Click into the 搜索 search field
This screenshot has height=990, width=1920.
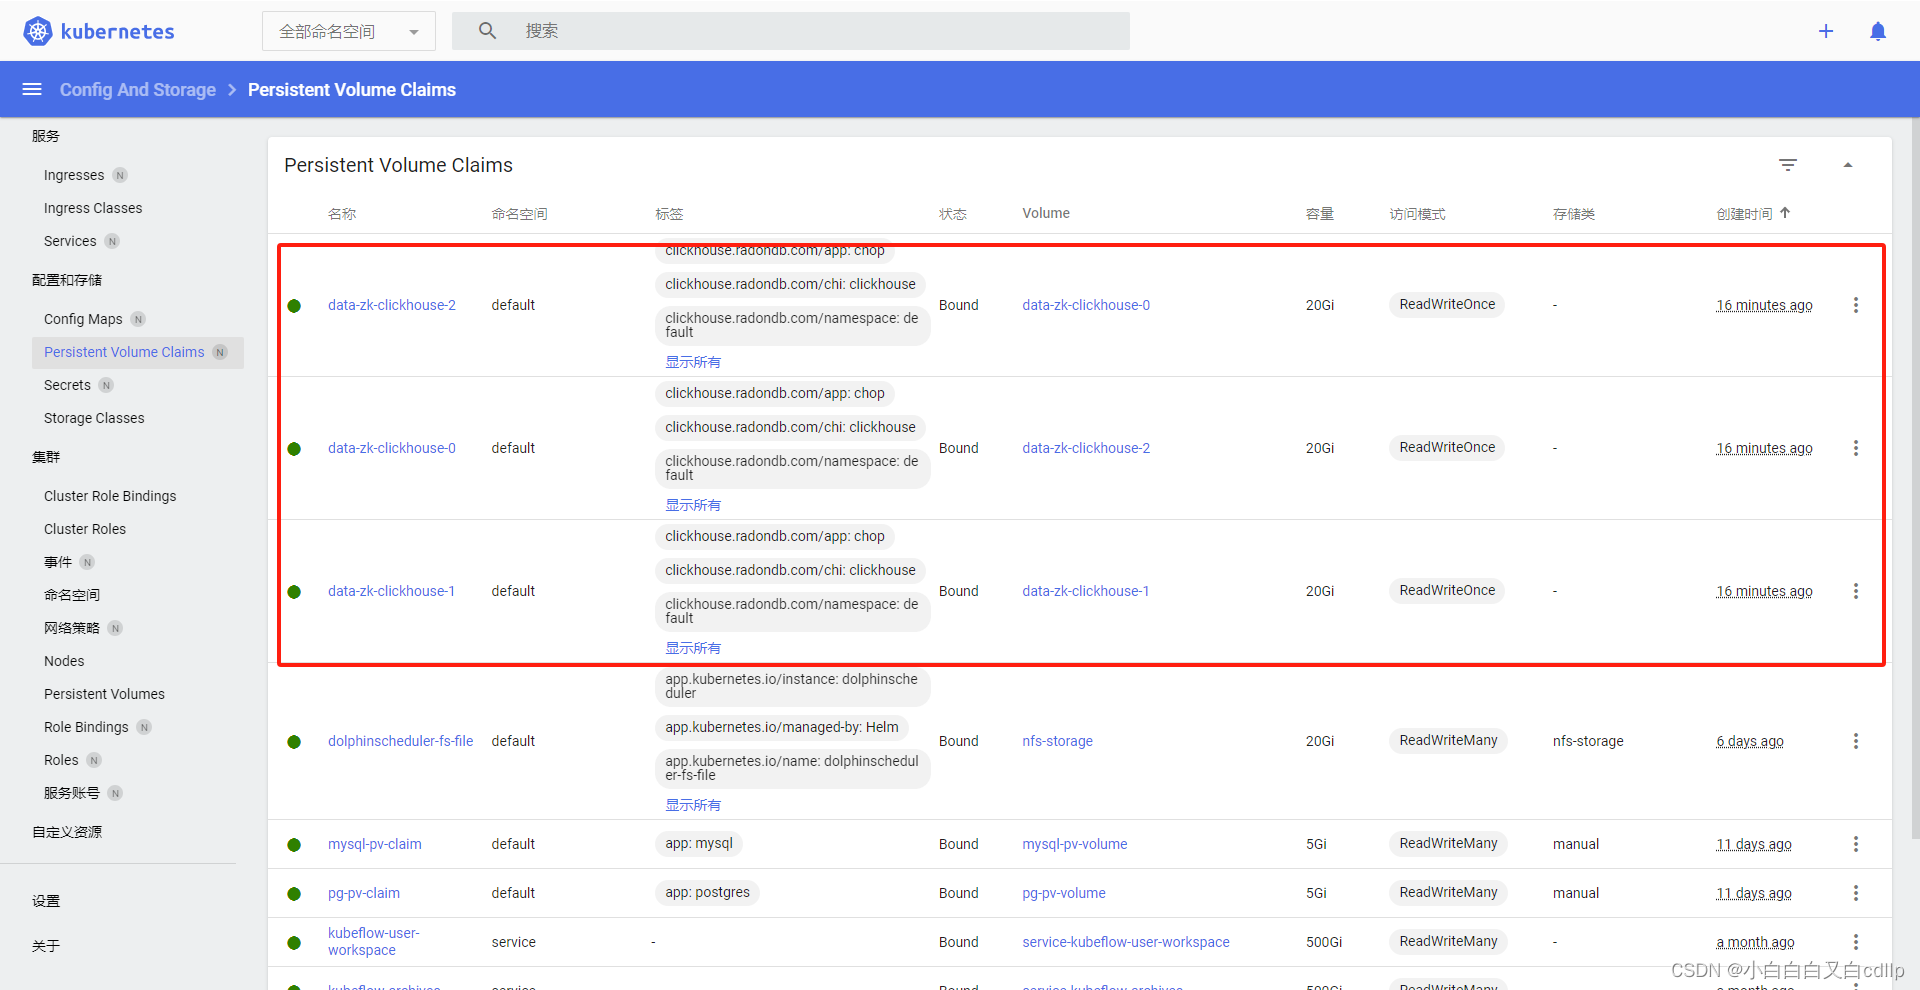791,31
